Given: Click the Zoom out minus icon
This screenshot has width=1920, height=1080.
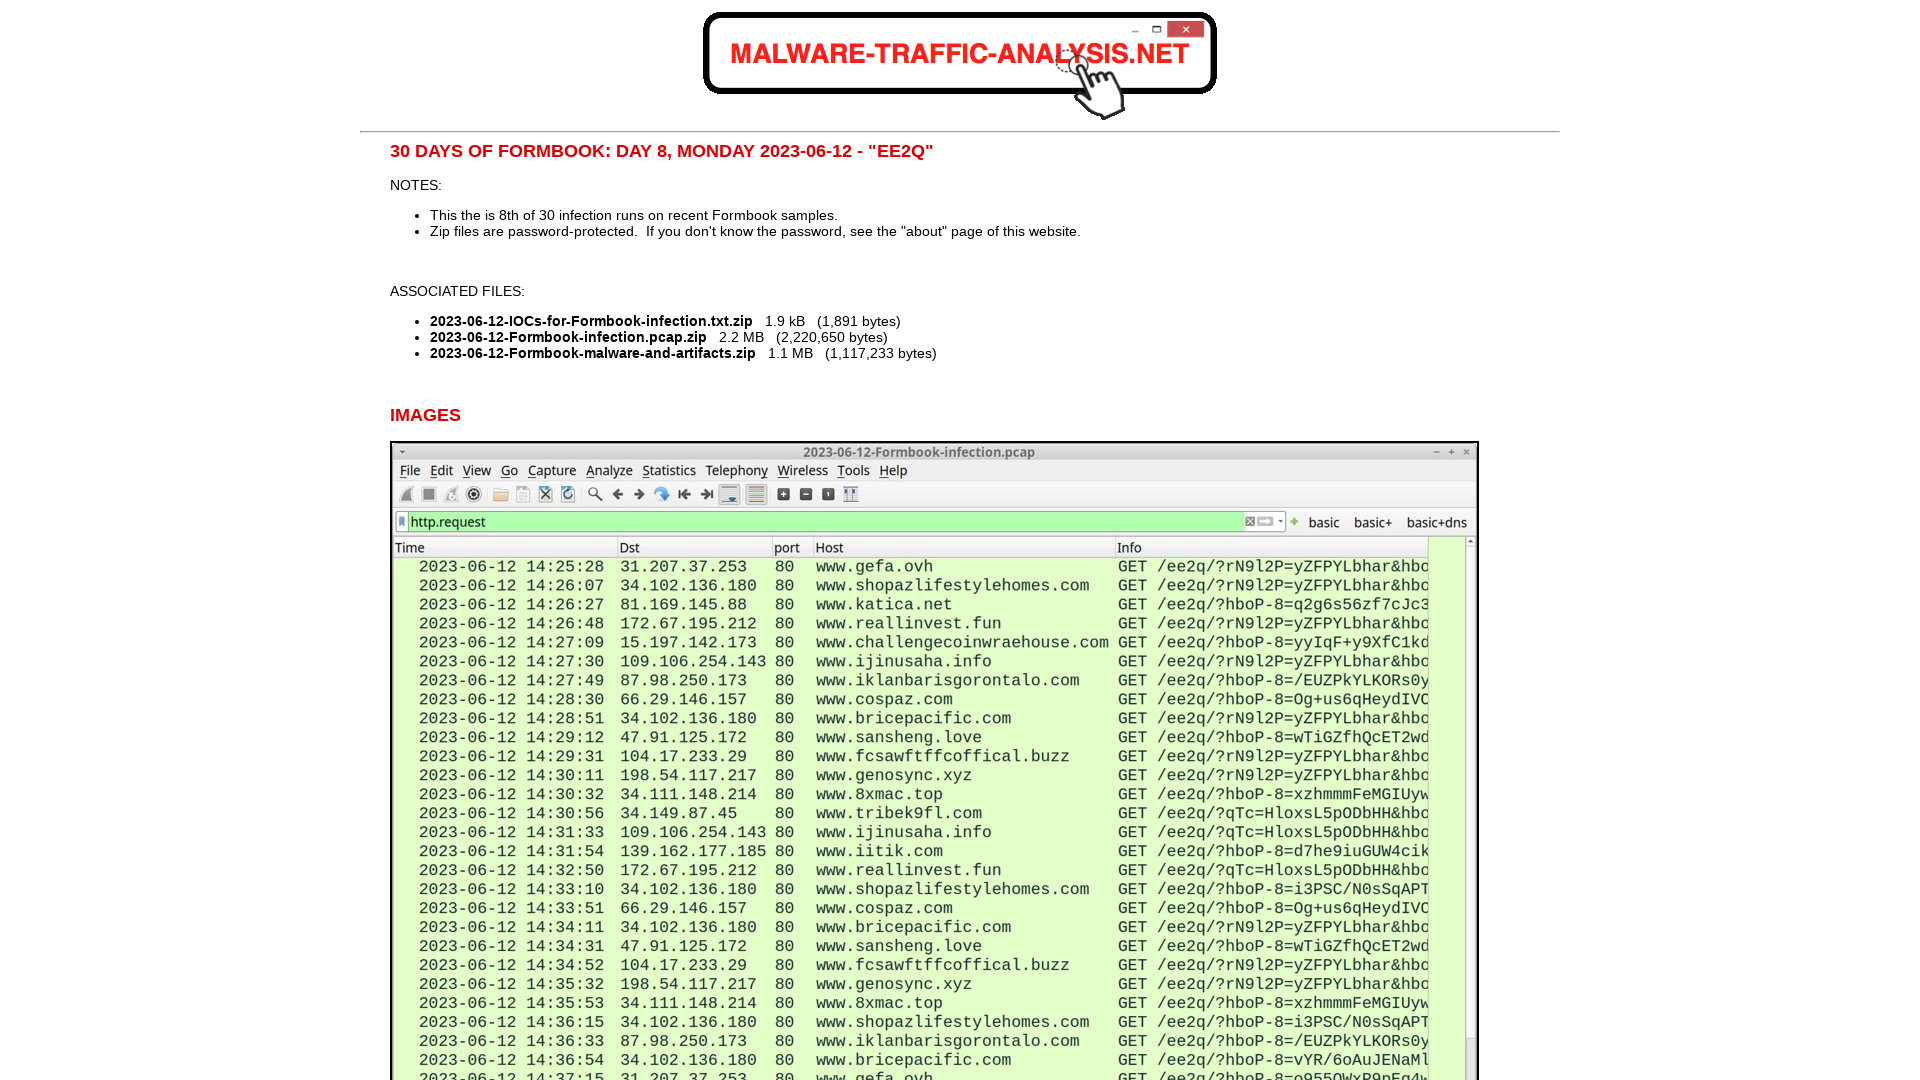Looking at the screenshot, I should [806, 495].
